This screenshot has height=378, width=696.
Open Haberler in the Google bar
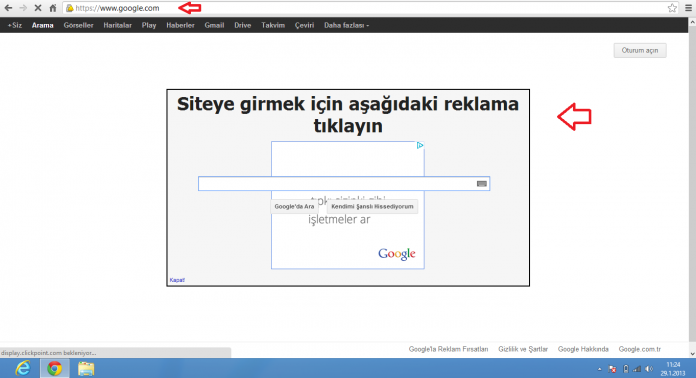click(x=180, y=25)
